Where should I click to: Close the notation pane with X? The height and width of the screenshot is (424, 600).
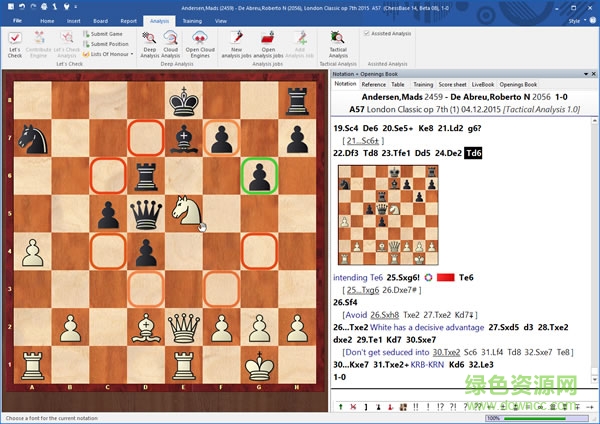594,74
